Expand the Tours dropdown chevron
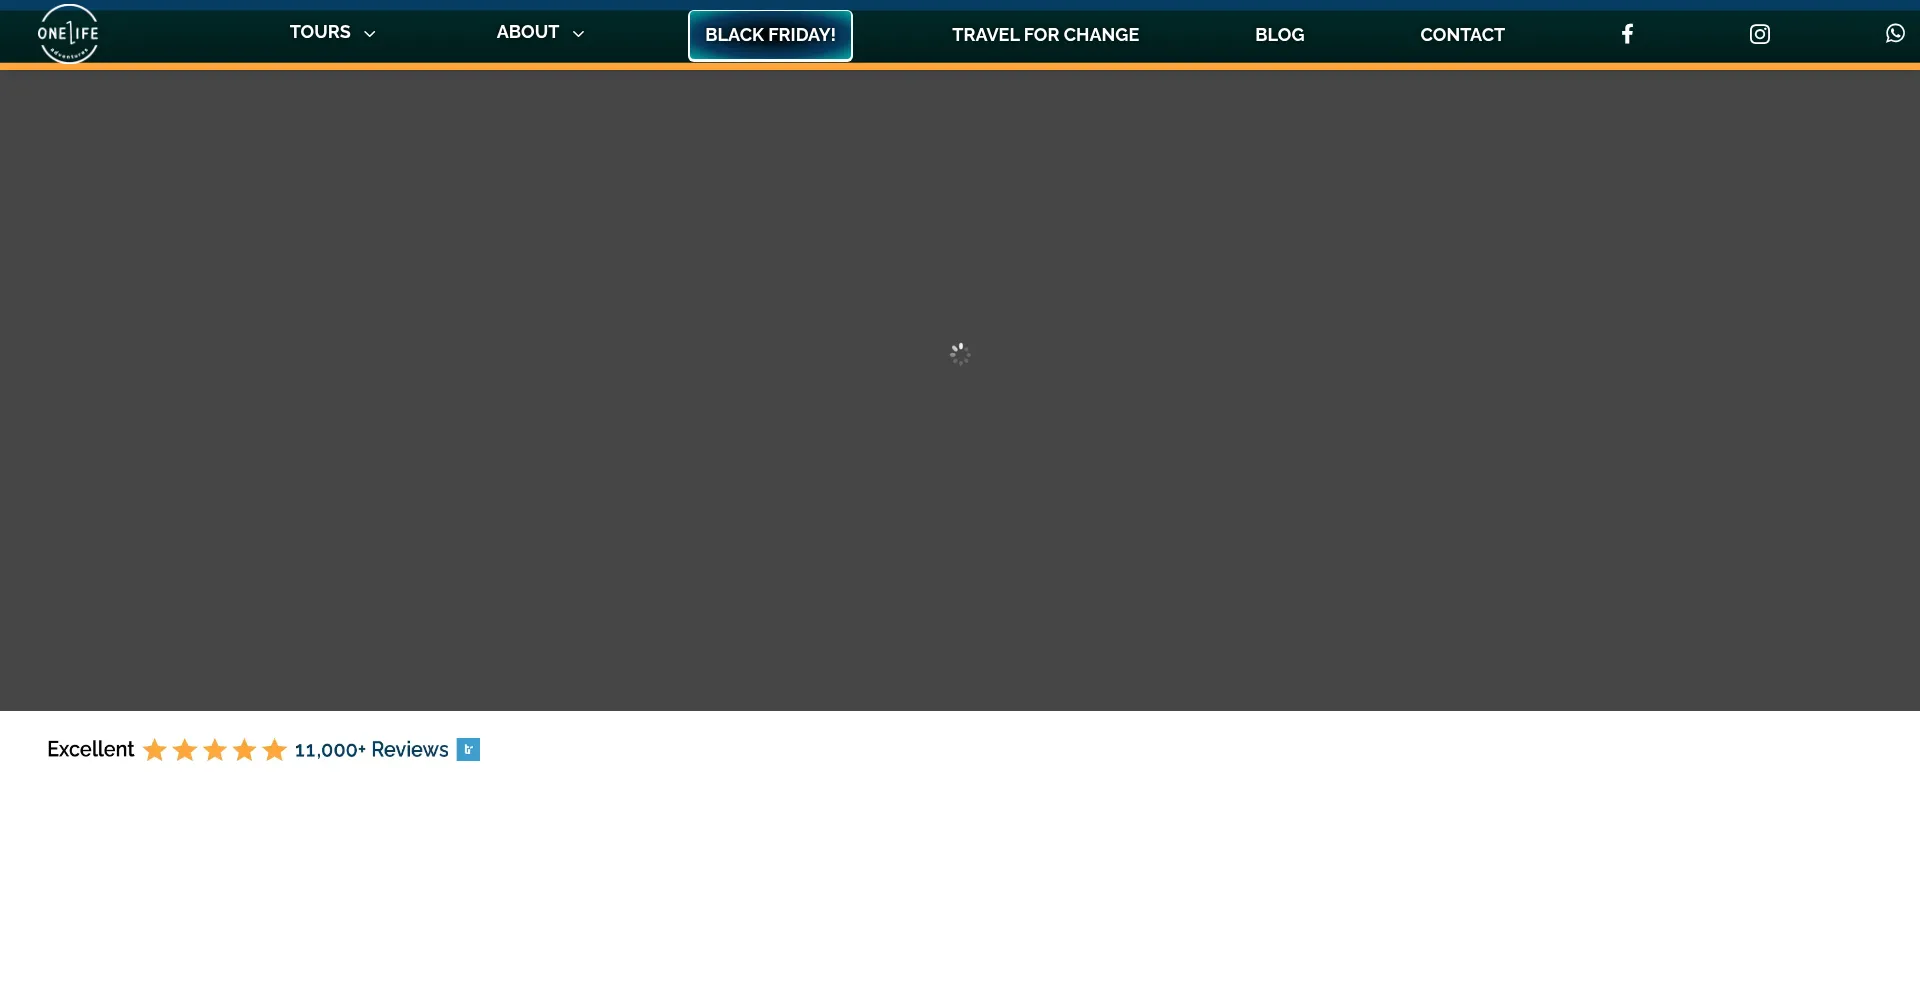Viewport: 1920px width, 993px height. click(x=370, y=34)
